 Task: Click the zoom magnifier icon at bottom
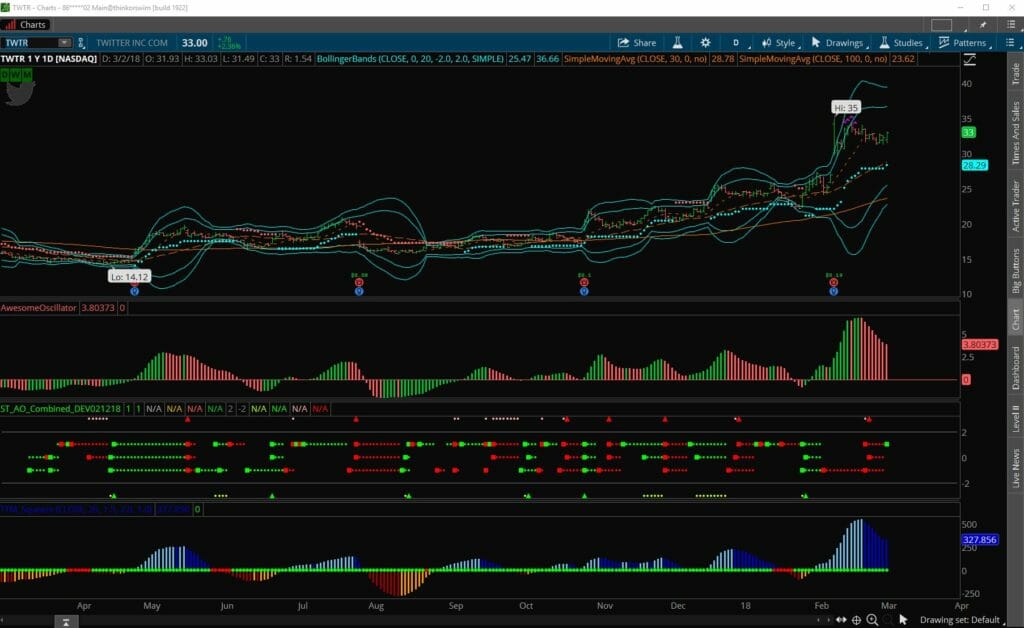[872, 620]
